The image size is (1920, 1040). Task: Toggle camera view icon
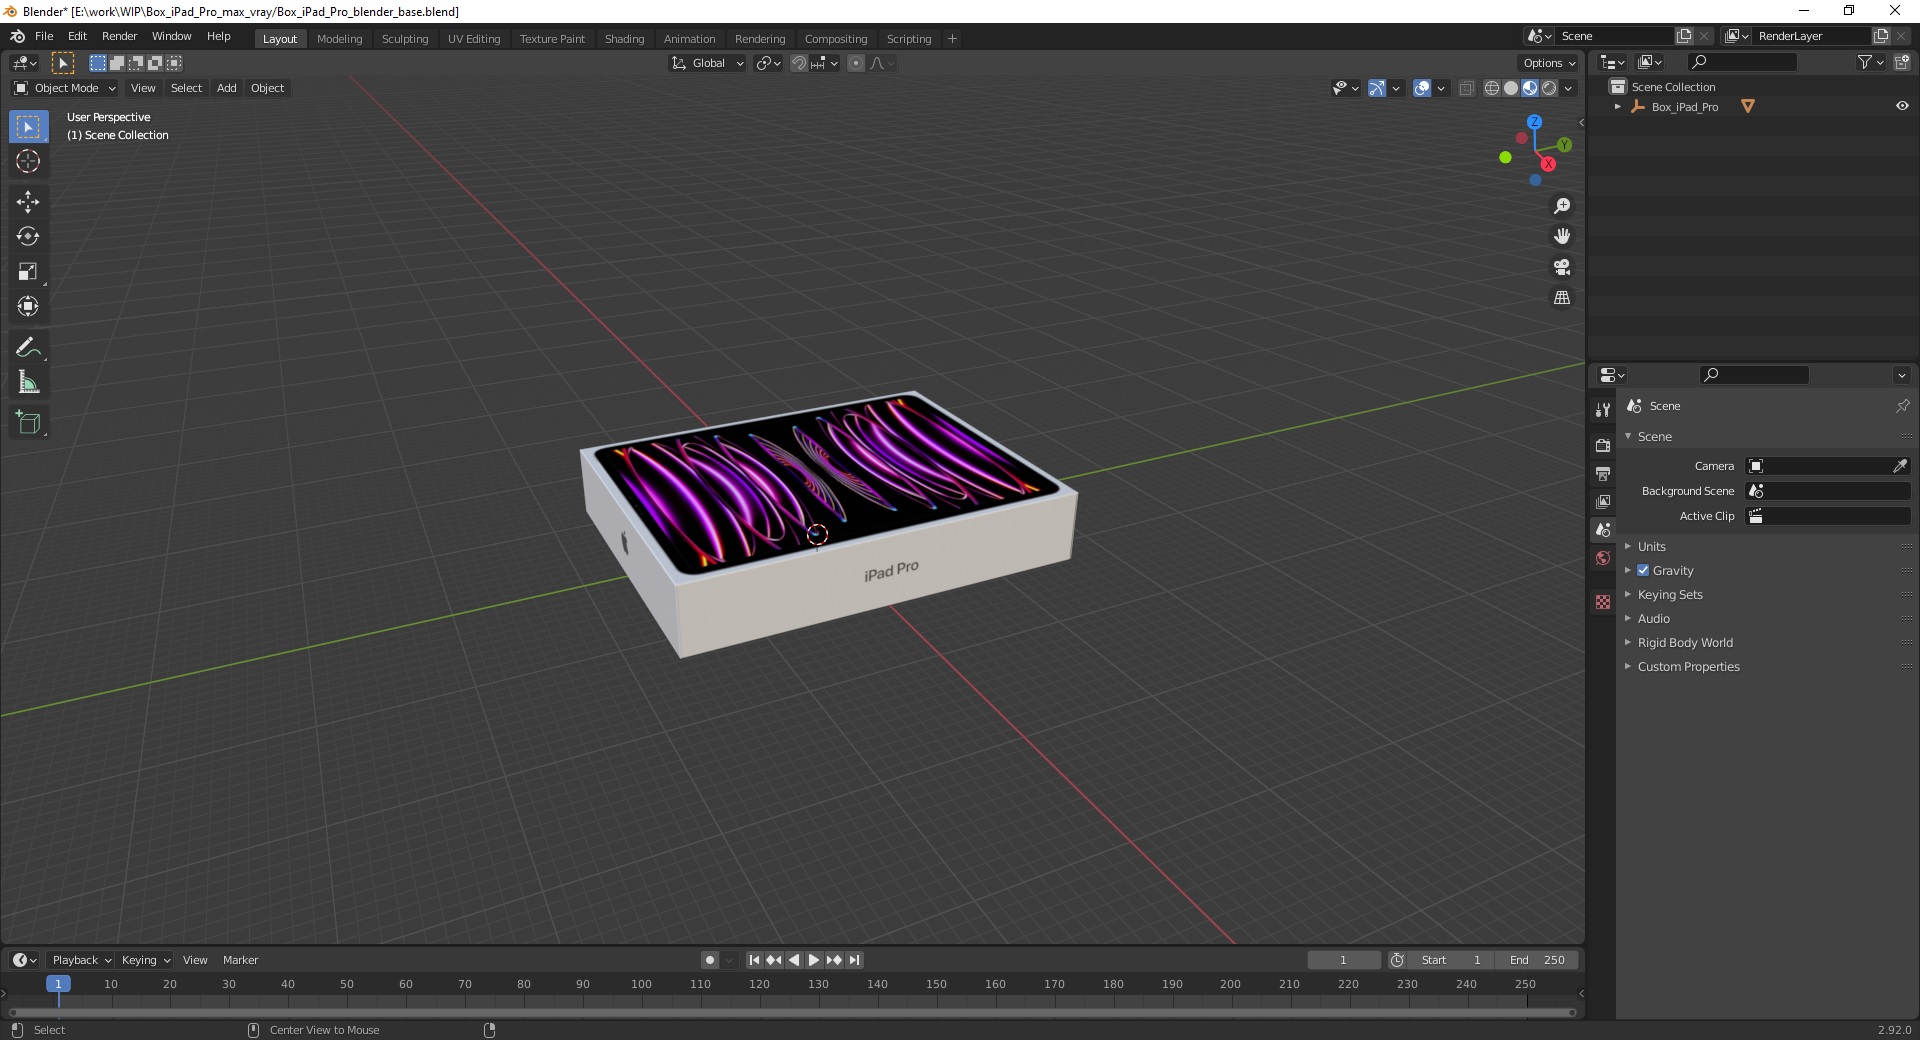click(x=1562, y=267)
